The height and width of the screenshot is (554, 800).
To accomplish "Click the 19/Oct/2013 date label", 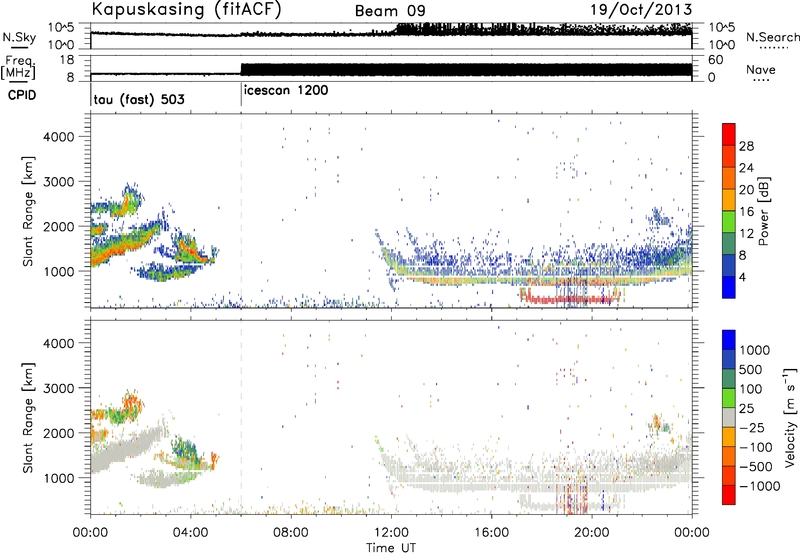I will coord(641,10).
